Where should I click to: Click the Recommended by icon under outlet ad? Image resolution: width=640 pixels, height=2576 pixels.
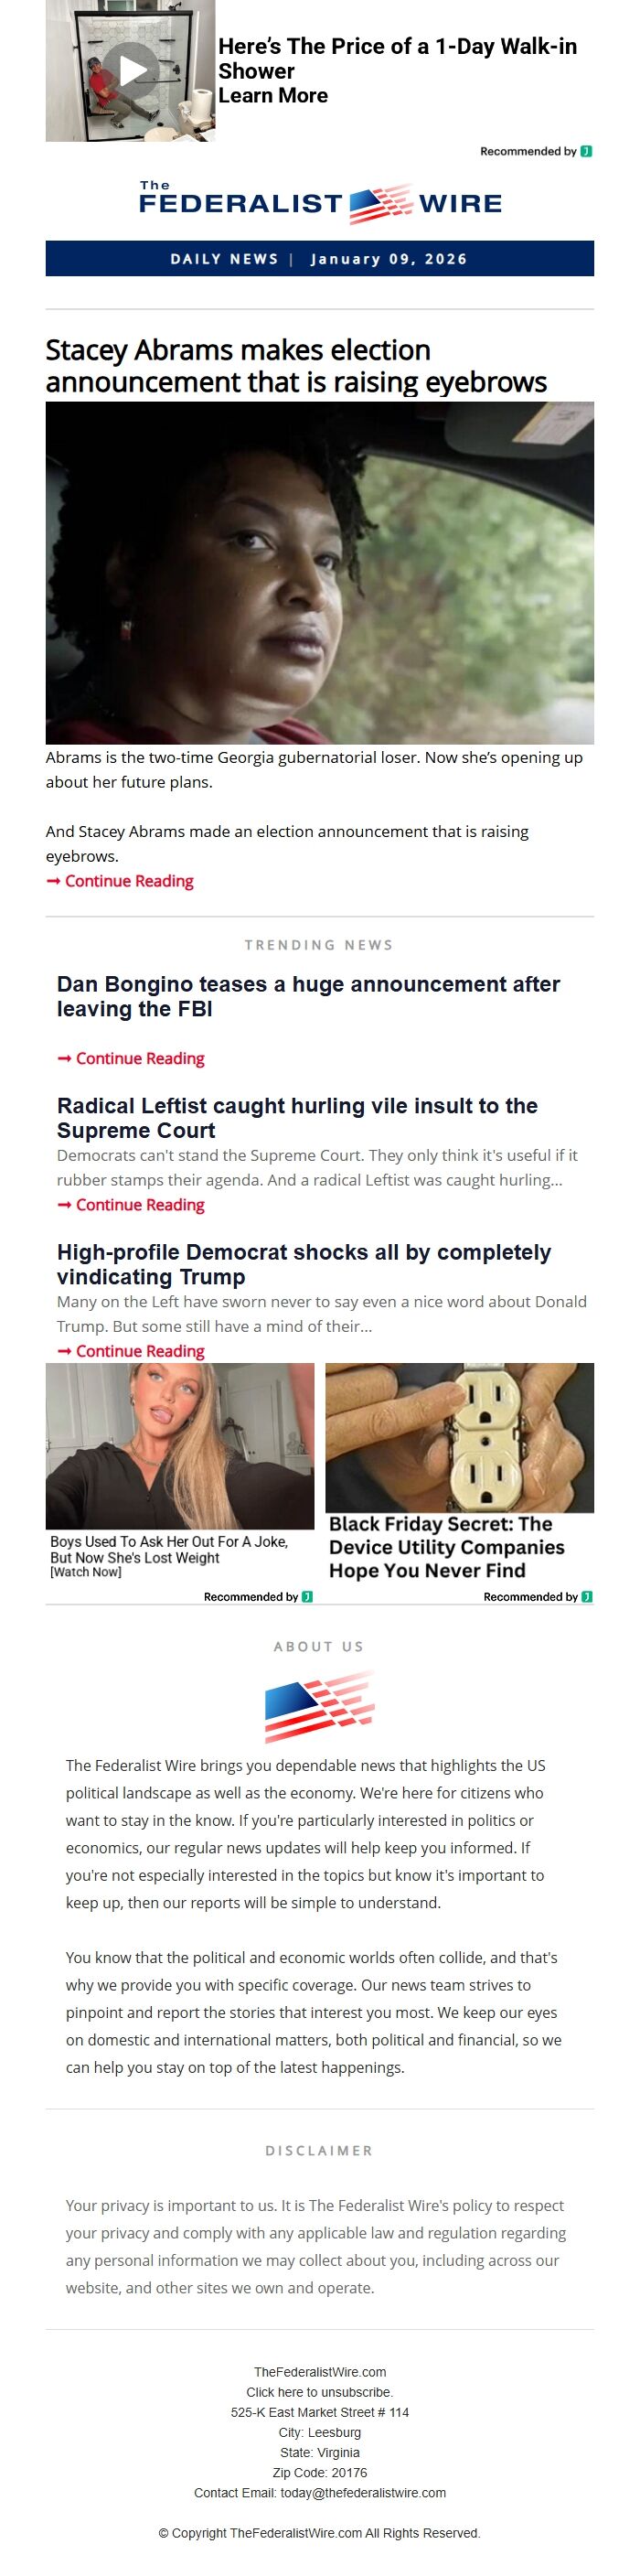[587, 1597]
